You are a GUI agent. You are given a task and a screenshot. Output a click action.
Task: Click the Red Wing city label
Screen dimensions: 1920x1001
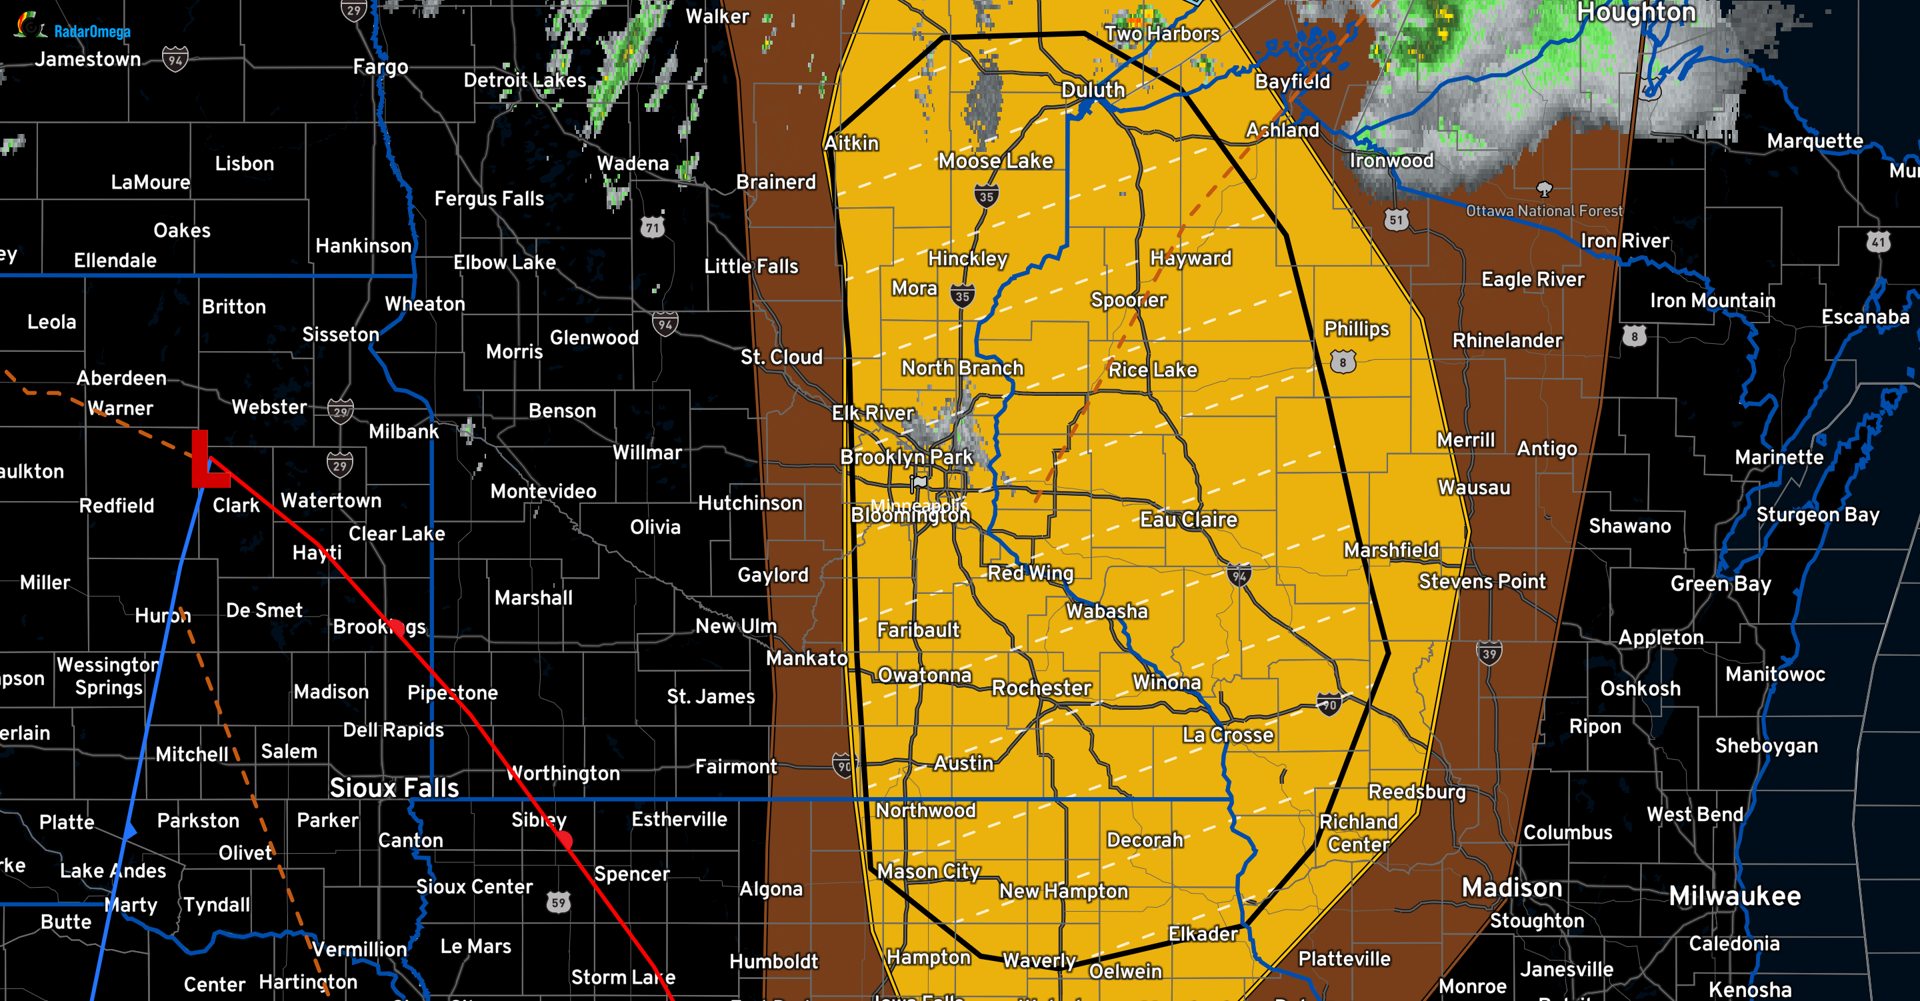click(1030, 573)
